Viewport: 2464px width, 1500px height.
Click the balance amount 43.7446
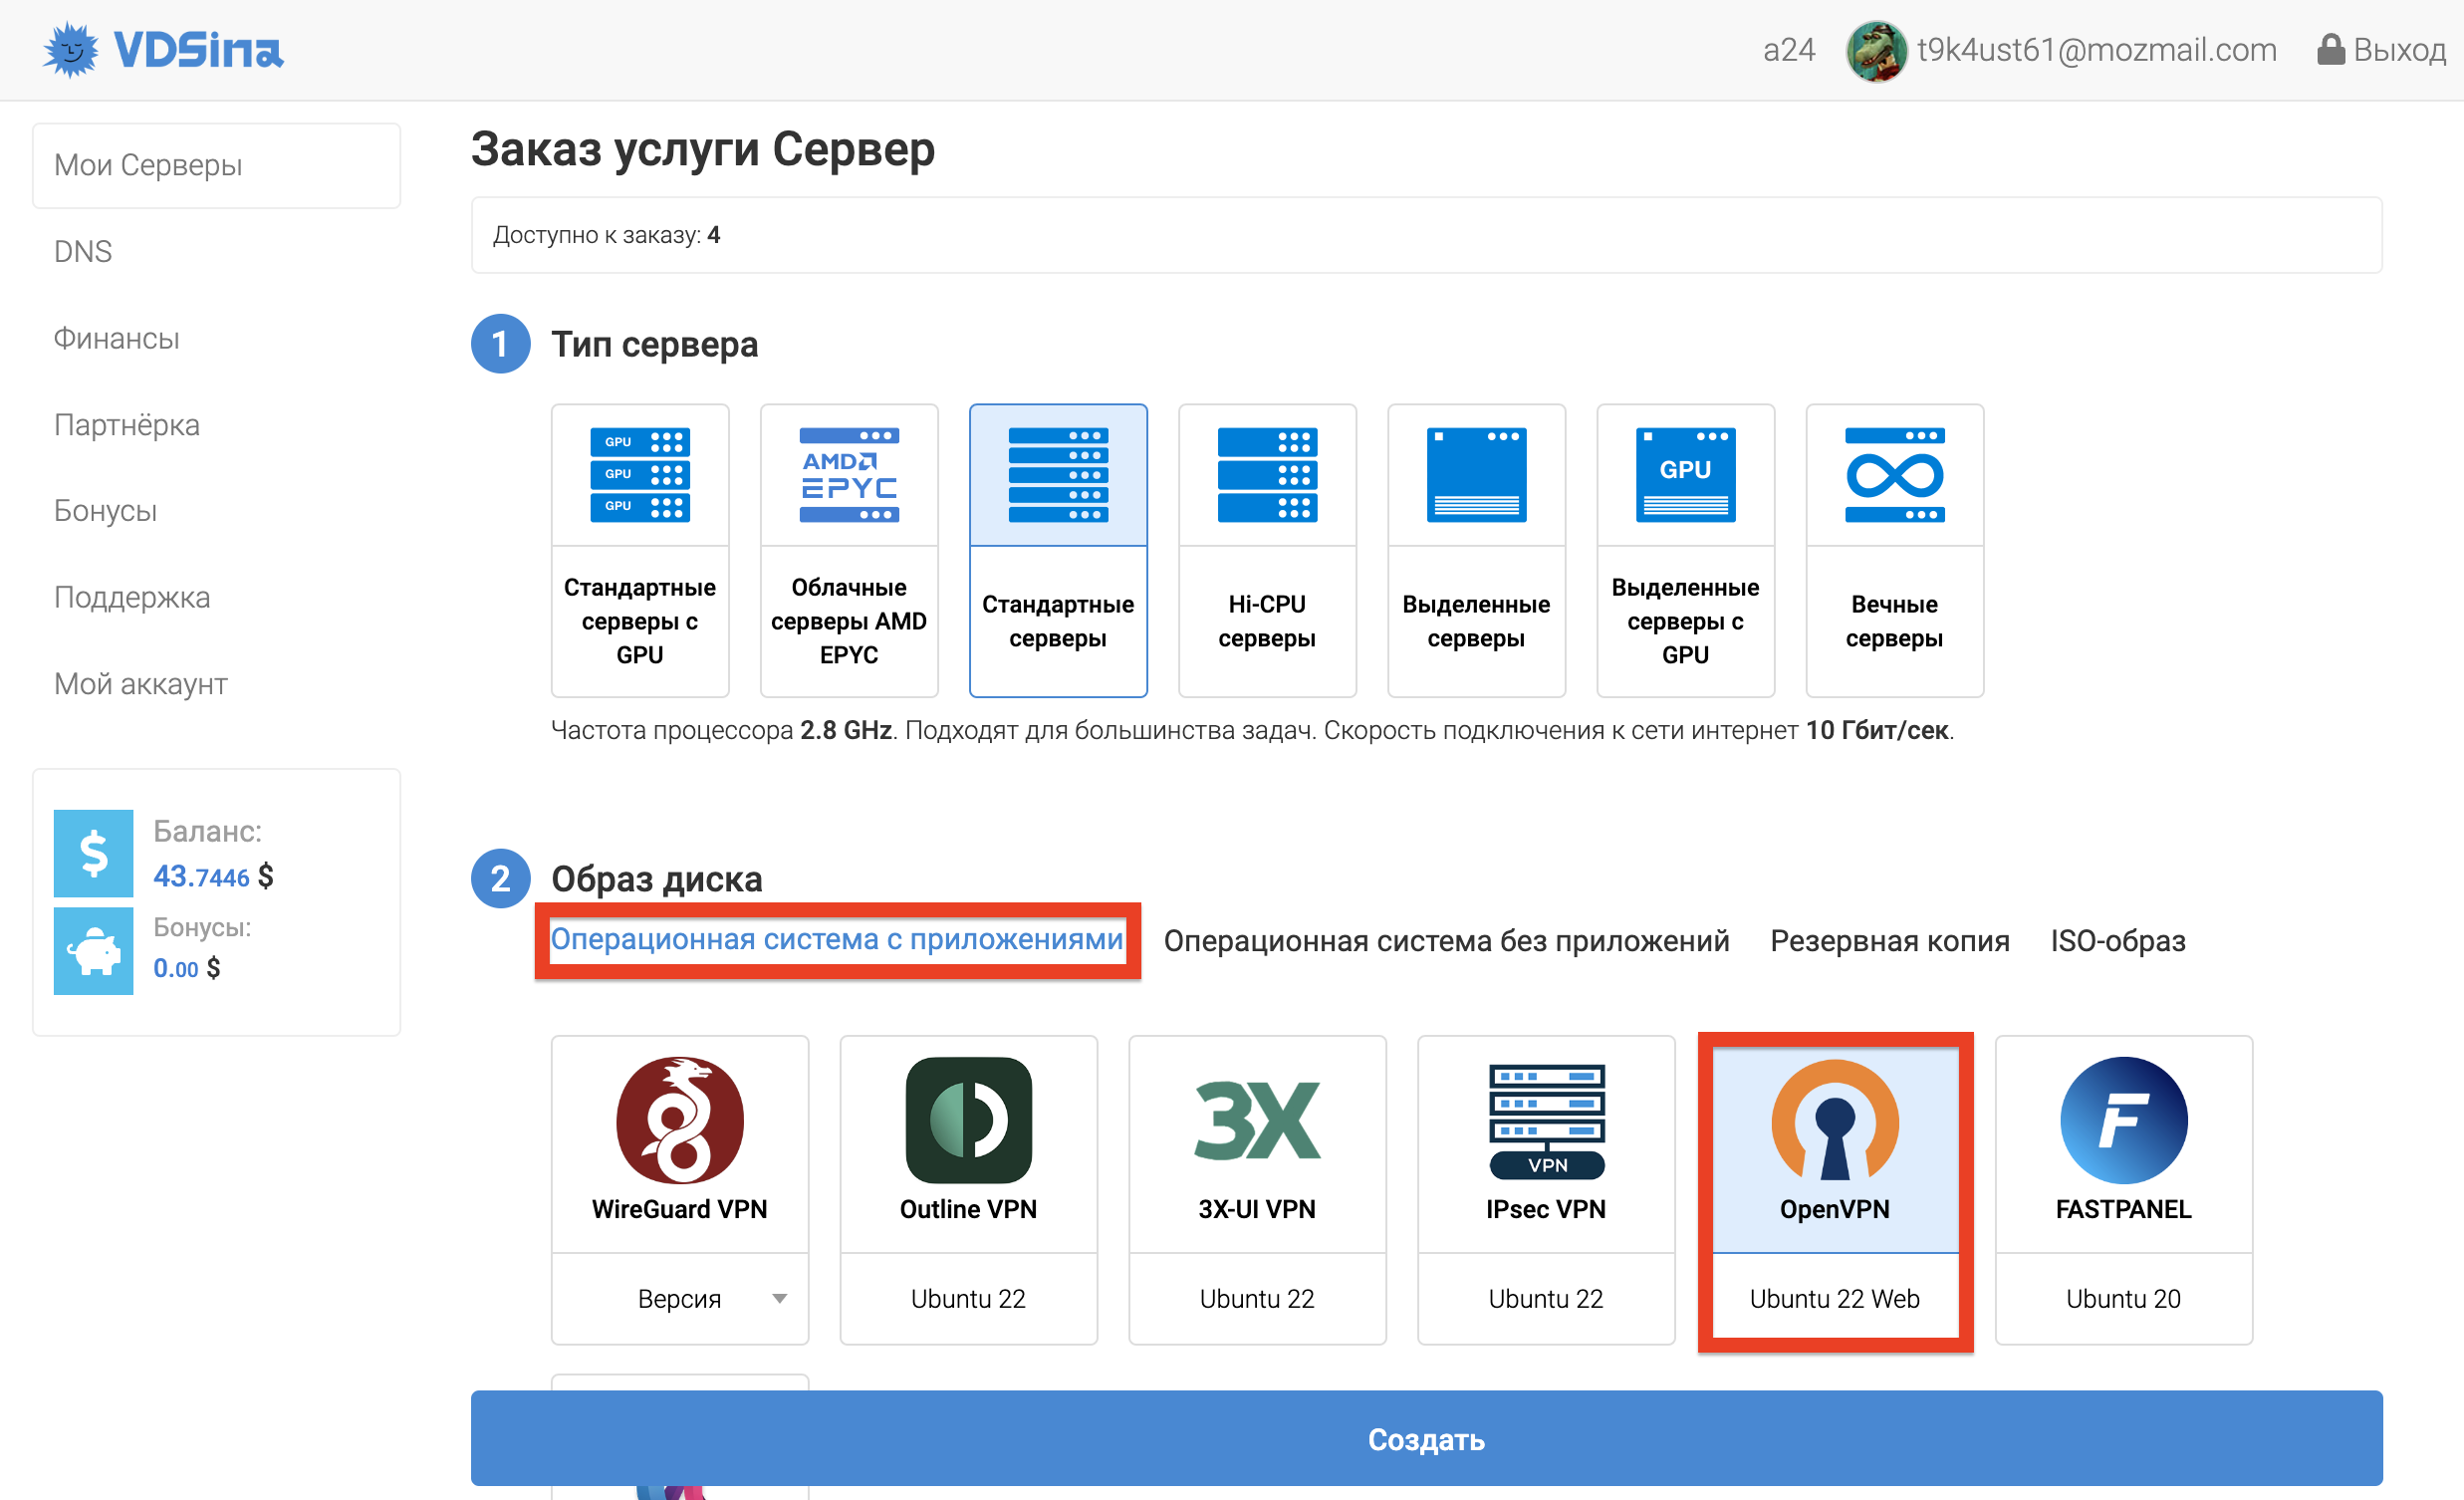(x=201, y=876)
